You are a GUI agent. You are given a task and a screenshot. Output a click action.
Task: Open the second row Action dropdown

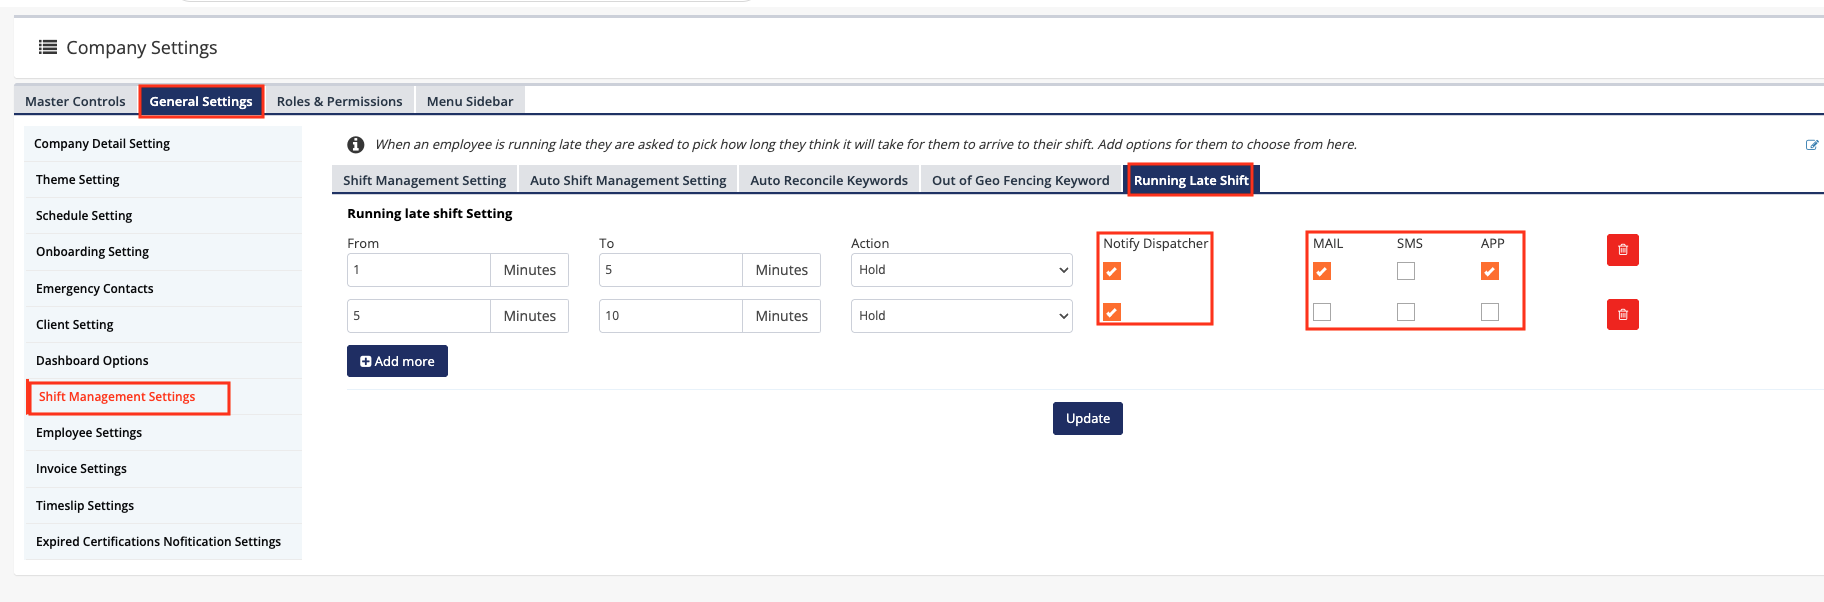point(961,316)
